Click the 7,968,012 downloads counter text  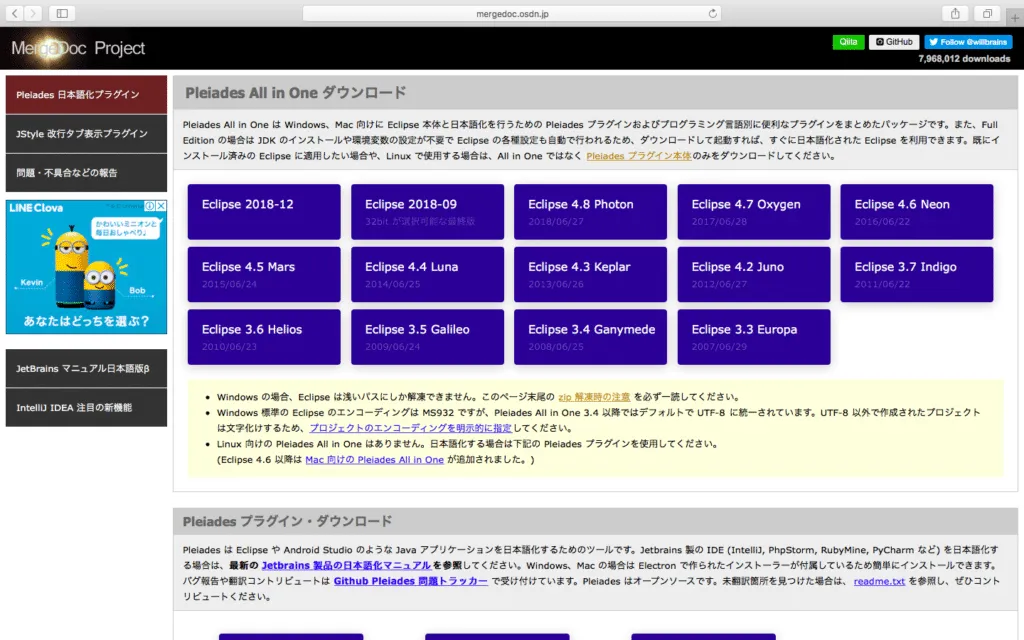point(964,59)
